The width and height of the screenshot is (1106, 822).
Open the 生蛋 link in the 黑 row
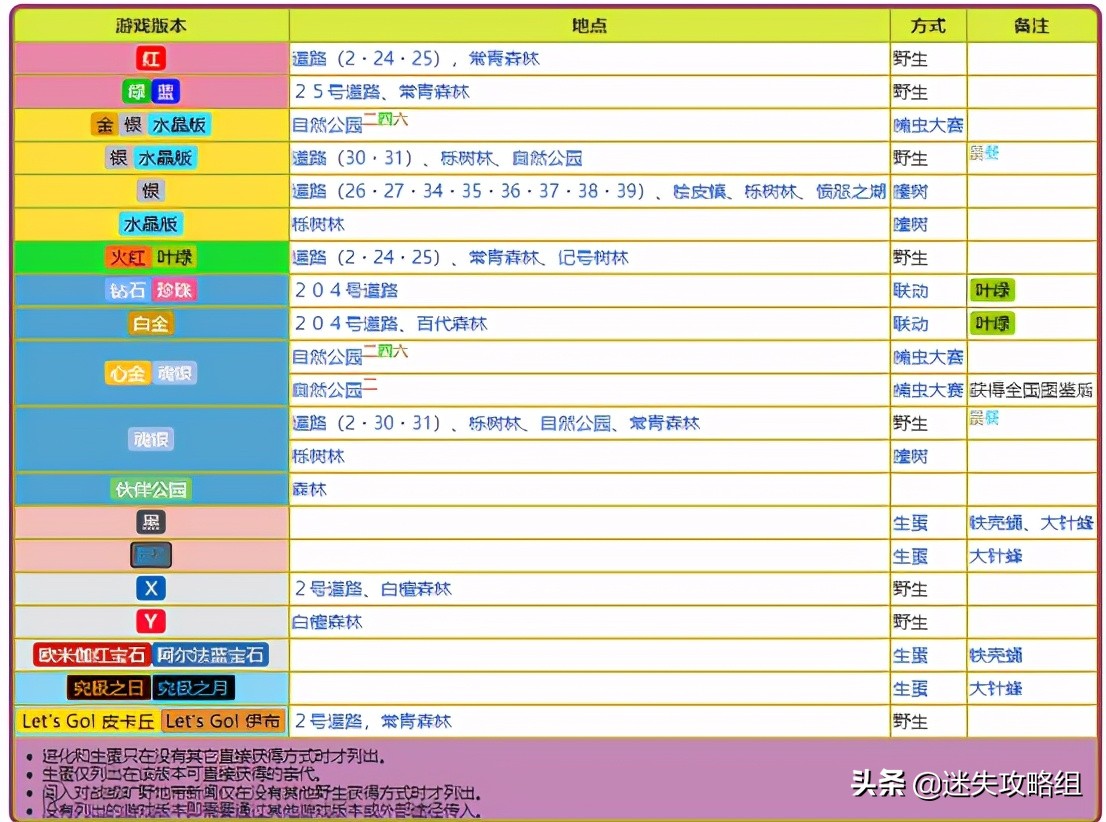pyautogui.click(x=910, y=523)
